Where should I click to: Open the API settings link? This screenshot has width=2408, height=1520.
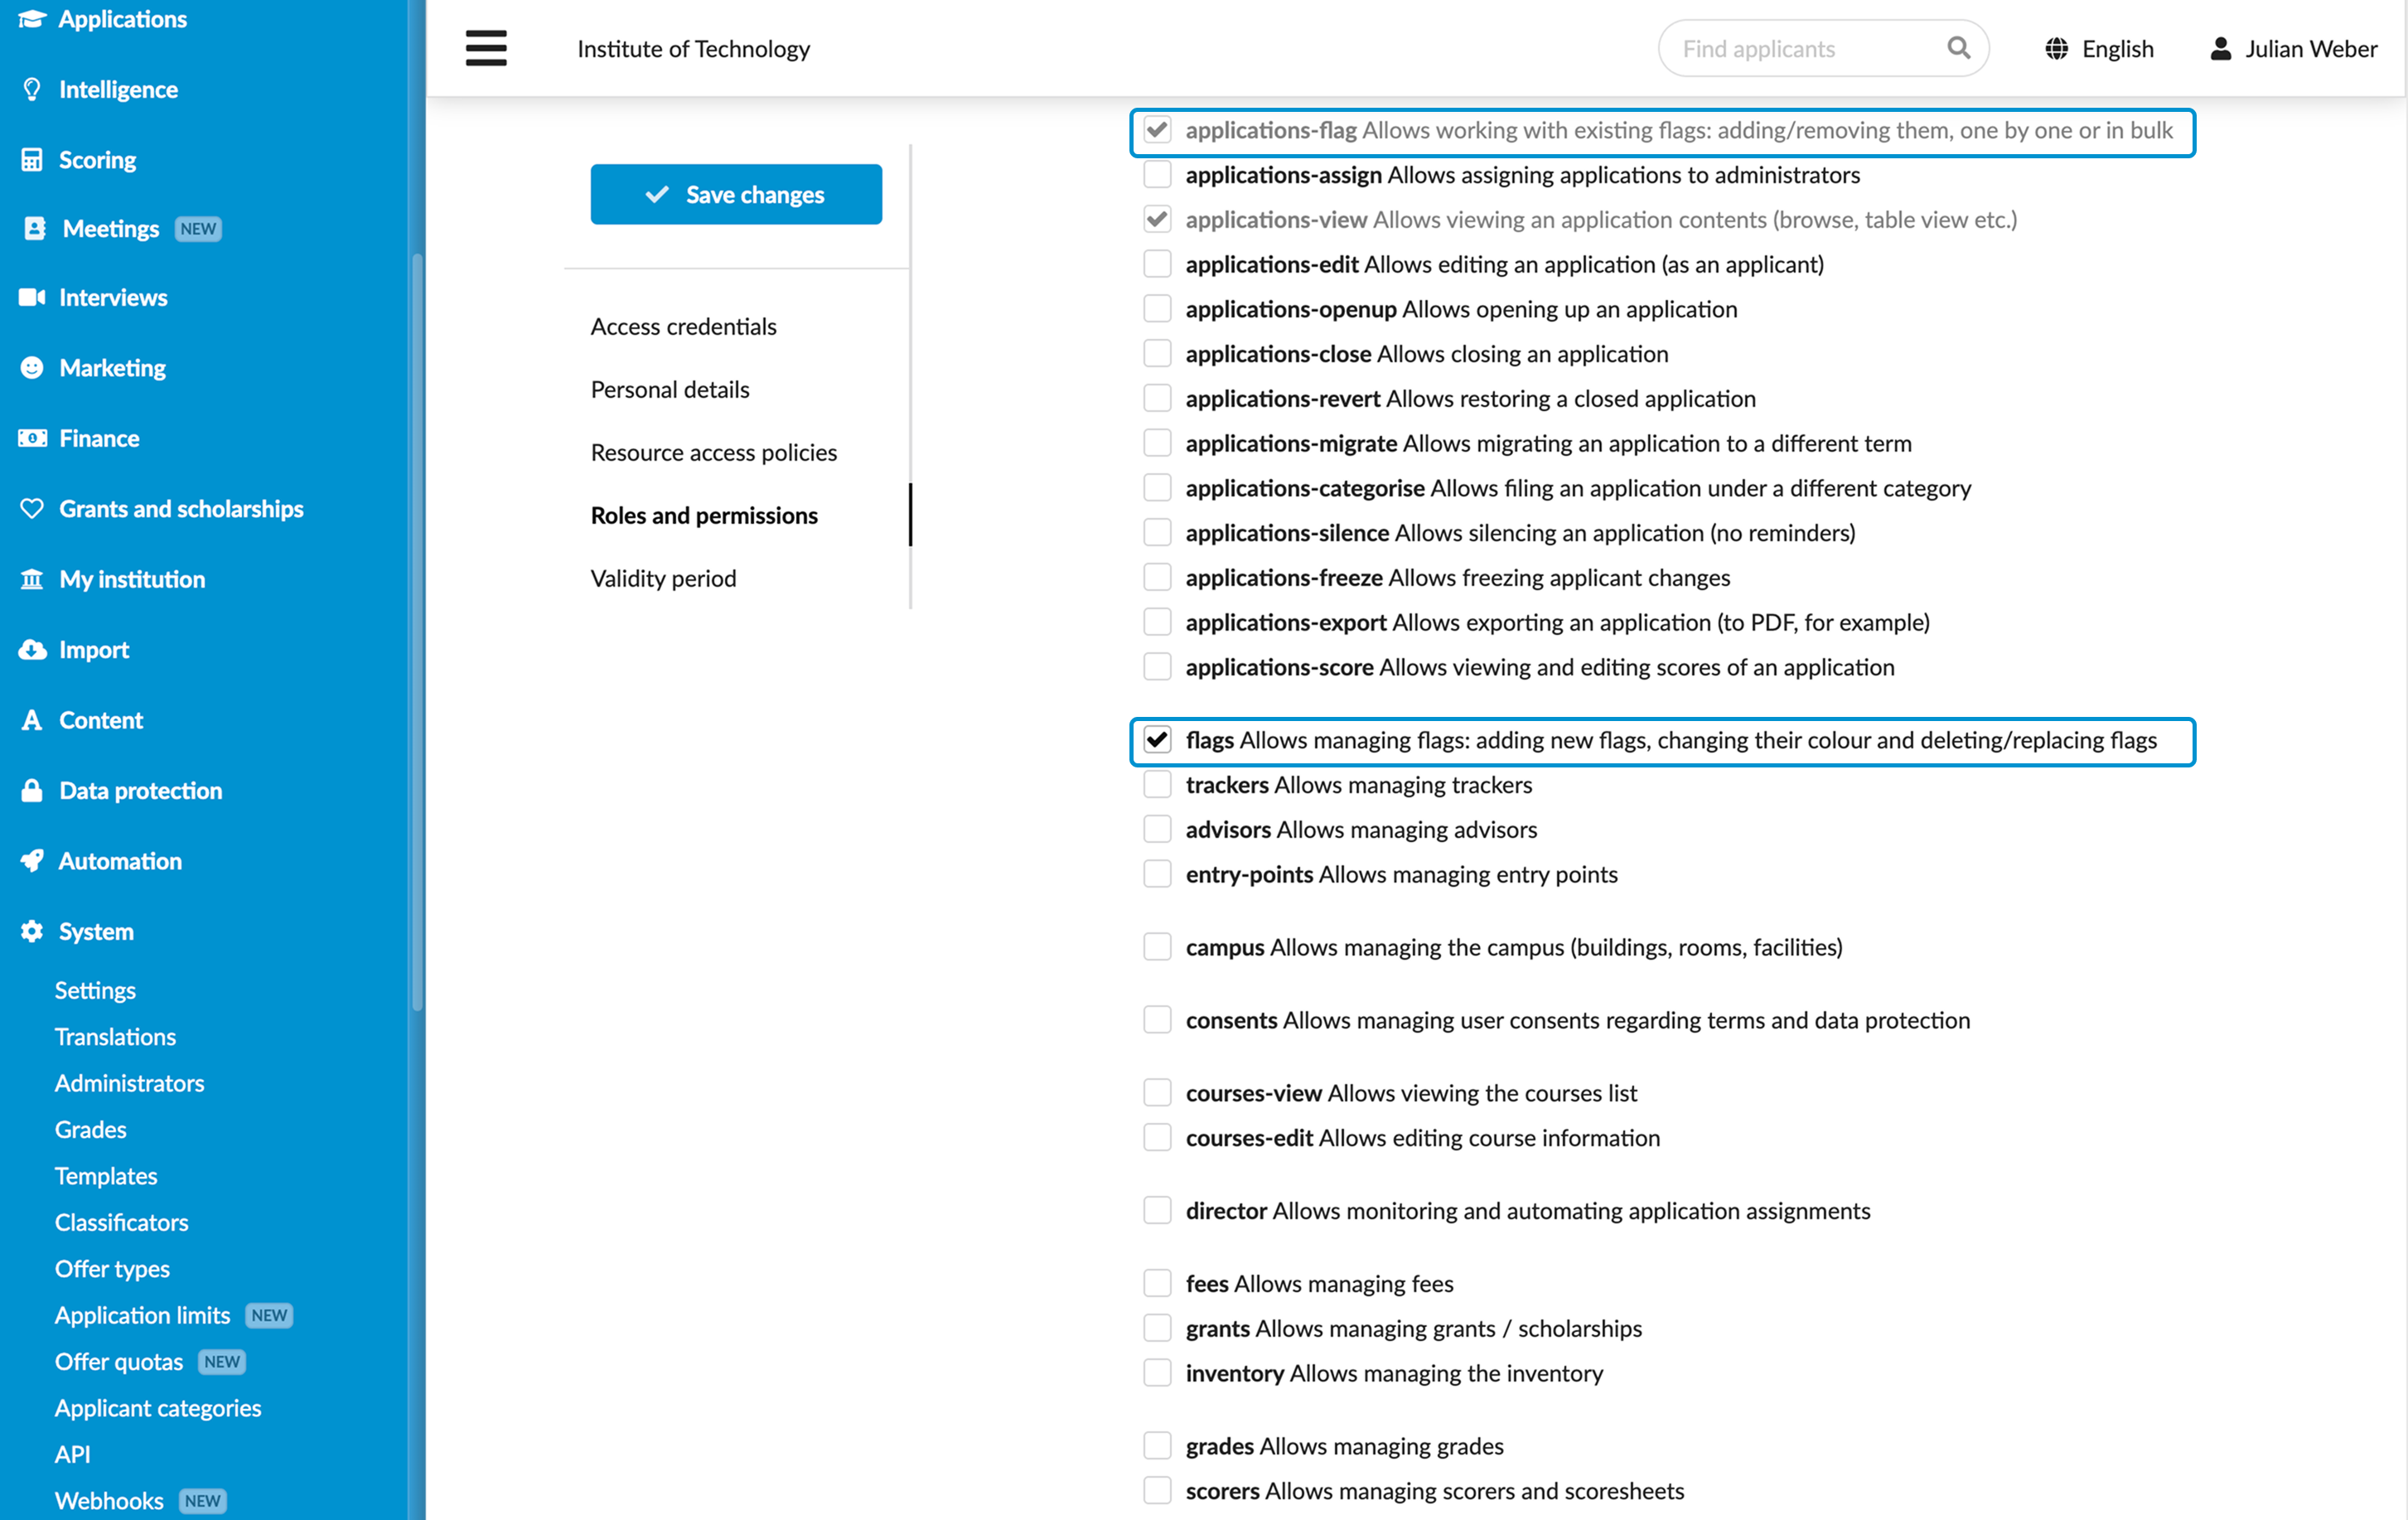click(72, 1454)
